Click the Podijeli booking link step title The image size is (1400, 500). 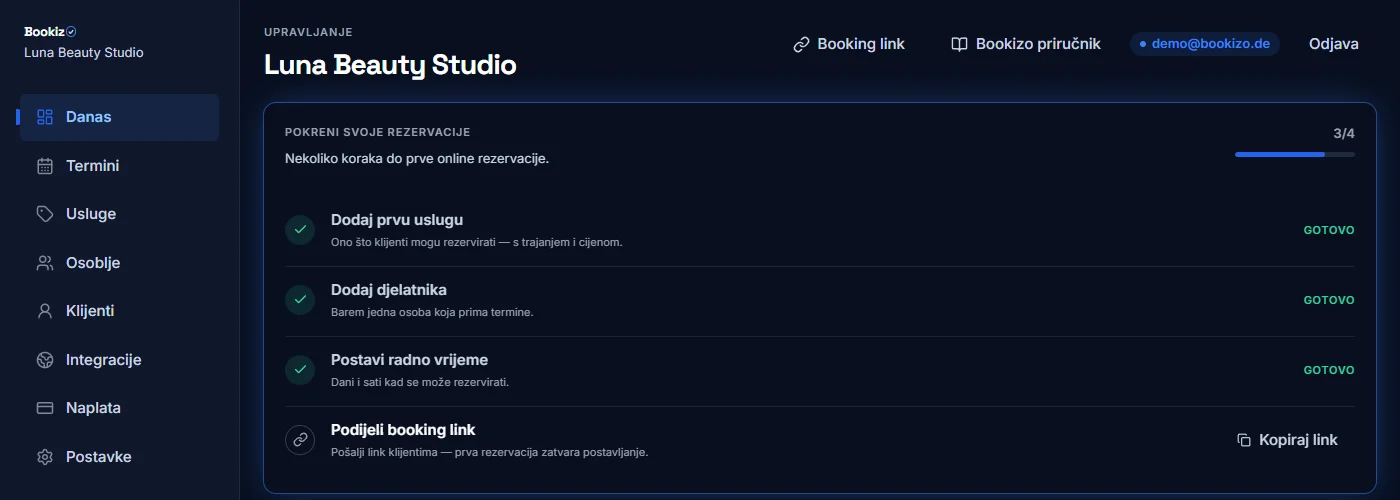pyautogui.click(x=403, y=430)
